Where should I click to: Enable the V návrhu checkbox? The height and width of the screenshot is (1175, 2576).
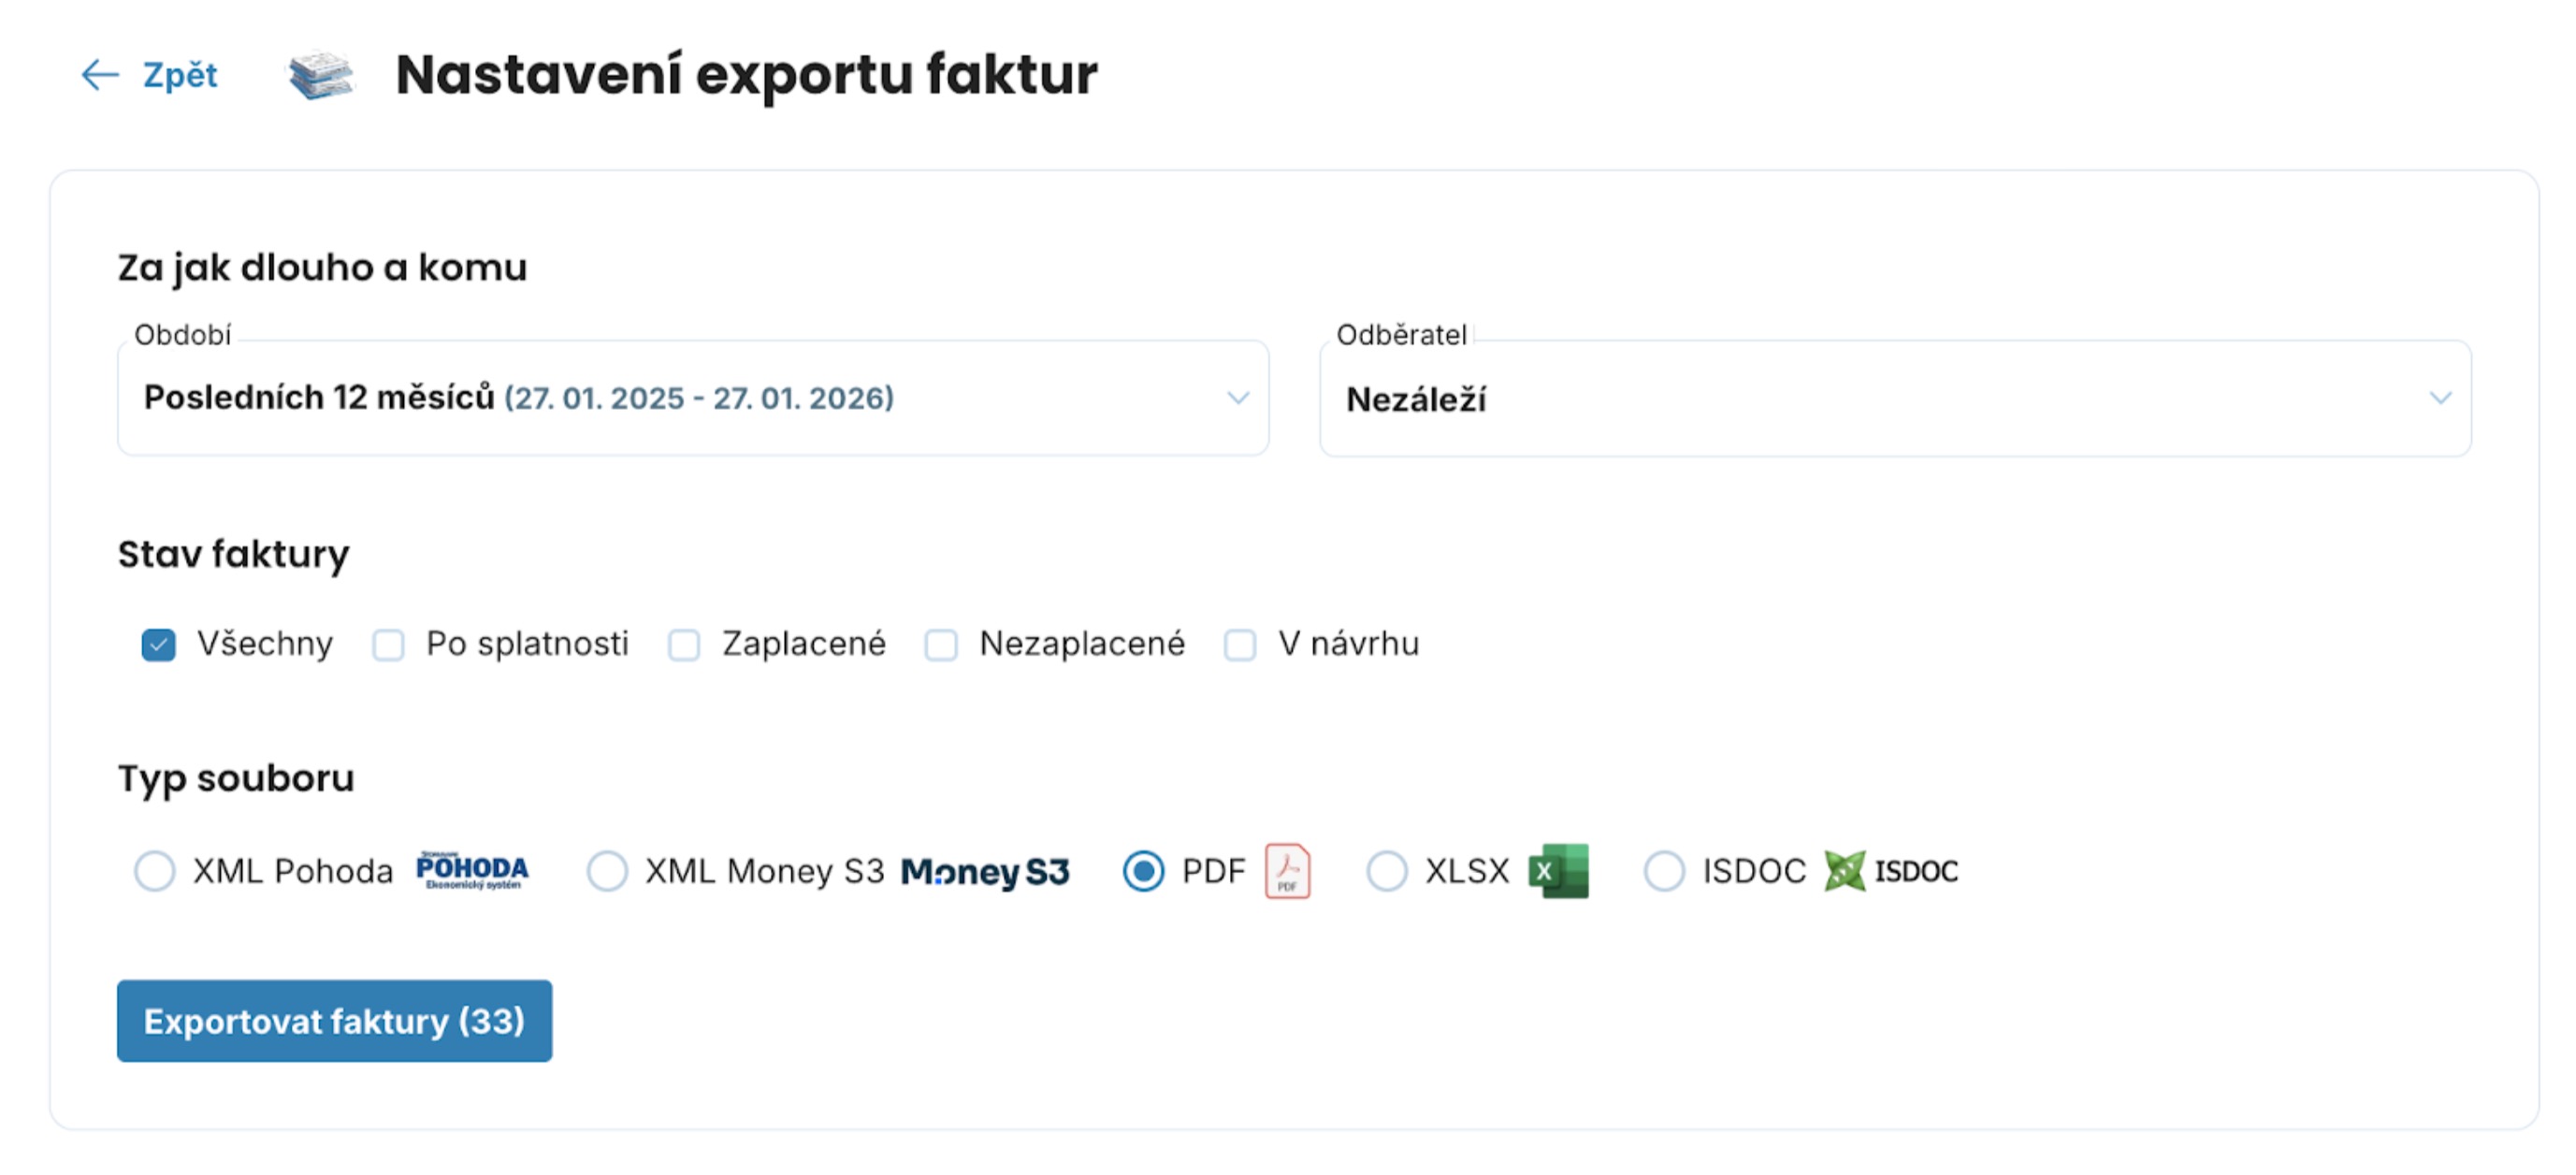(x=1240, y=645)
